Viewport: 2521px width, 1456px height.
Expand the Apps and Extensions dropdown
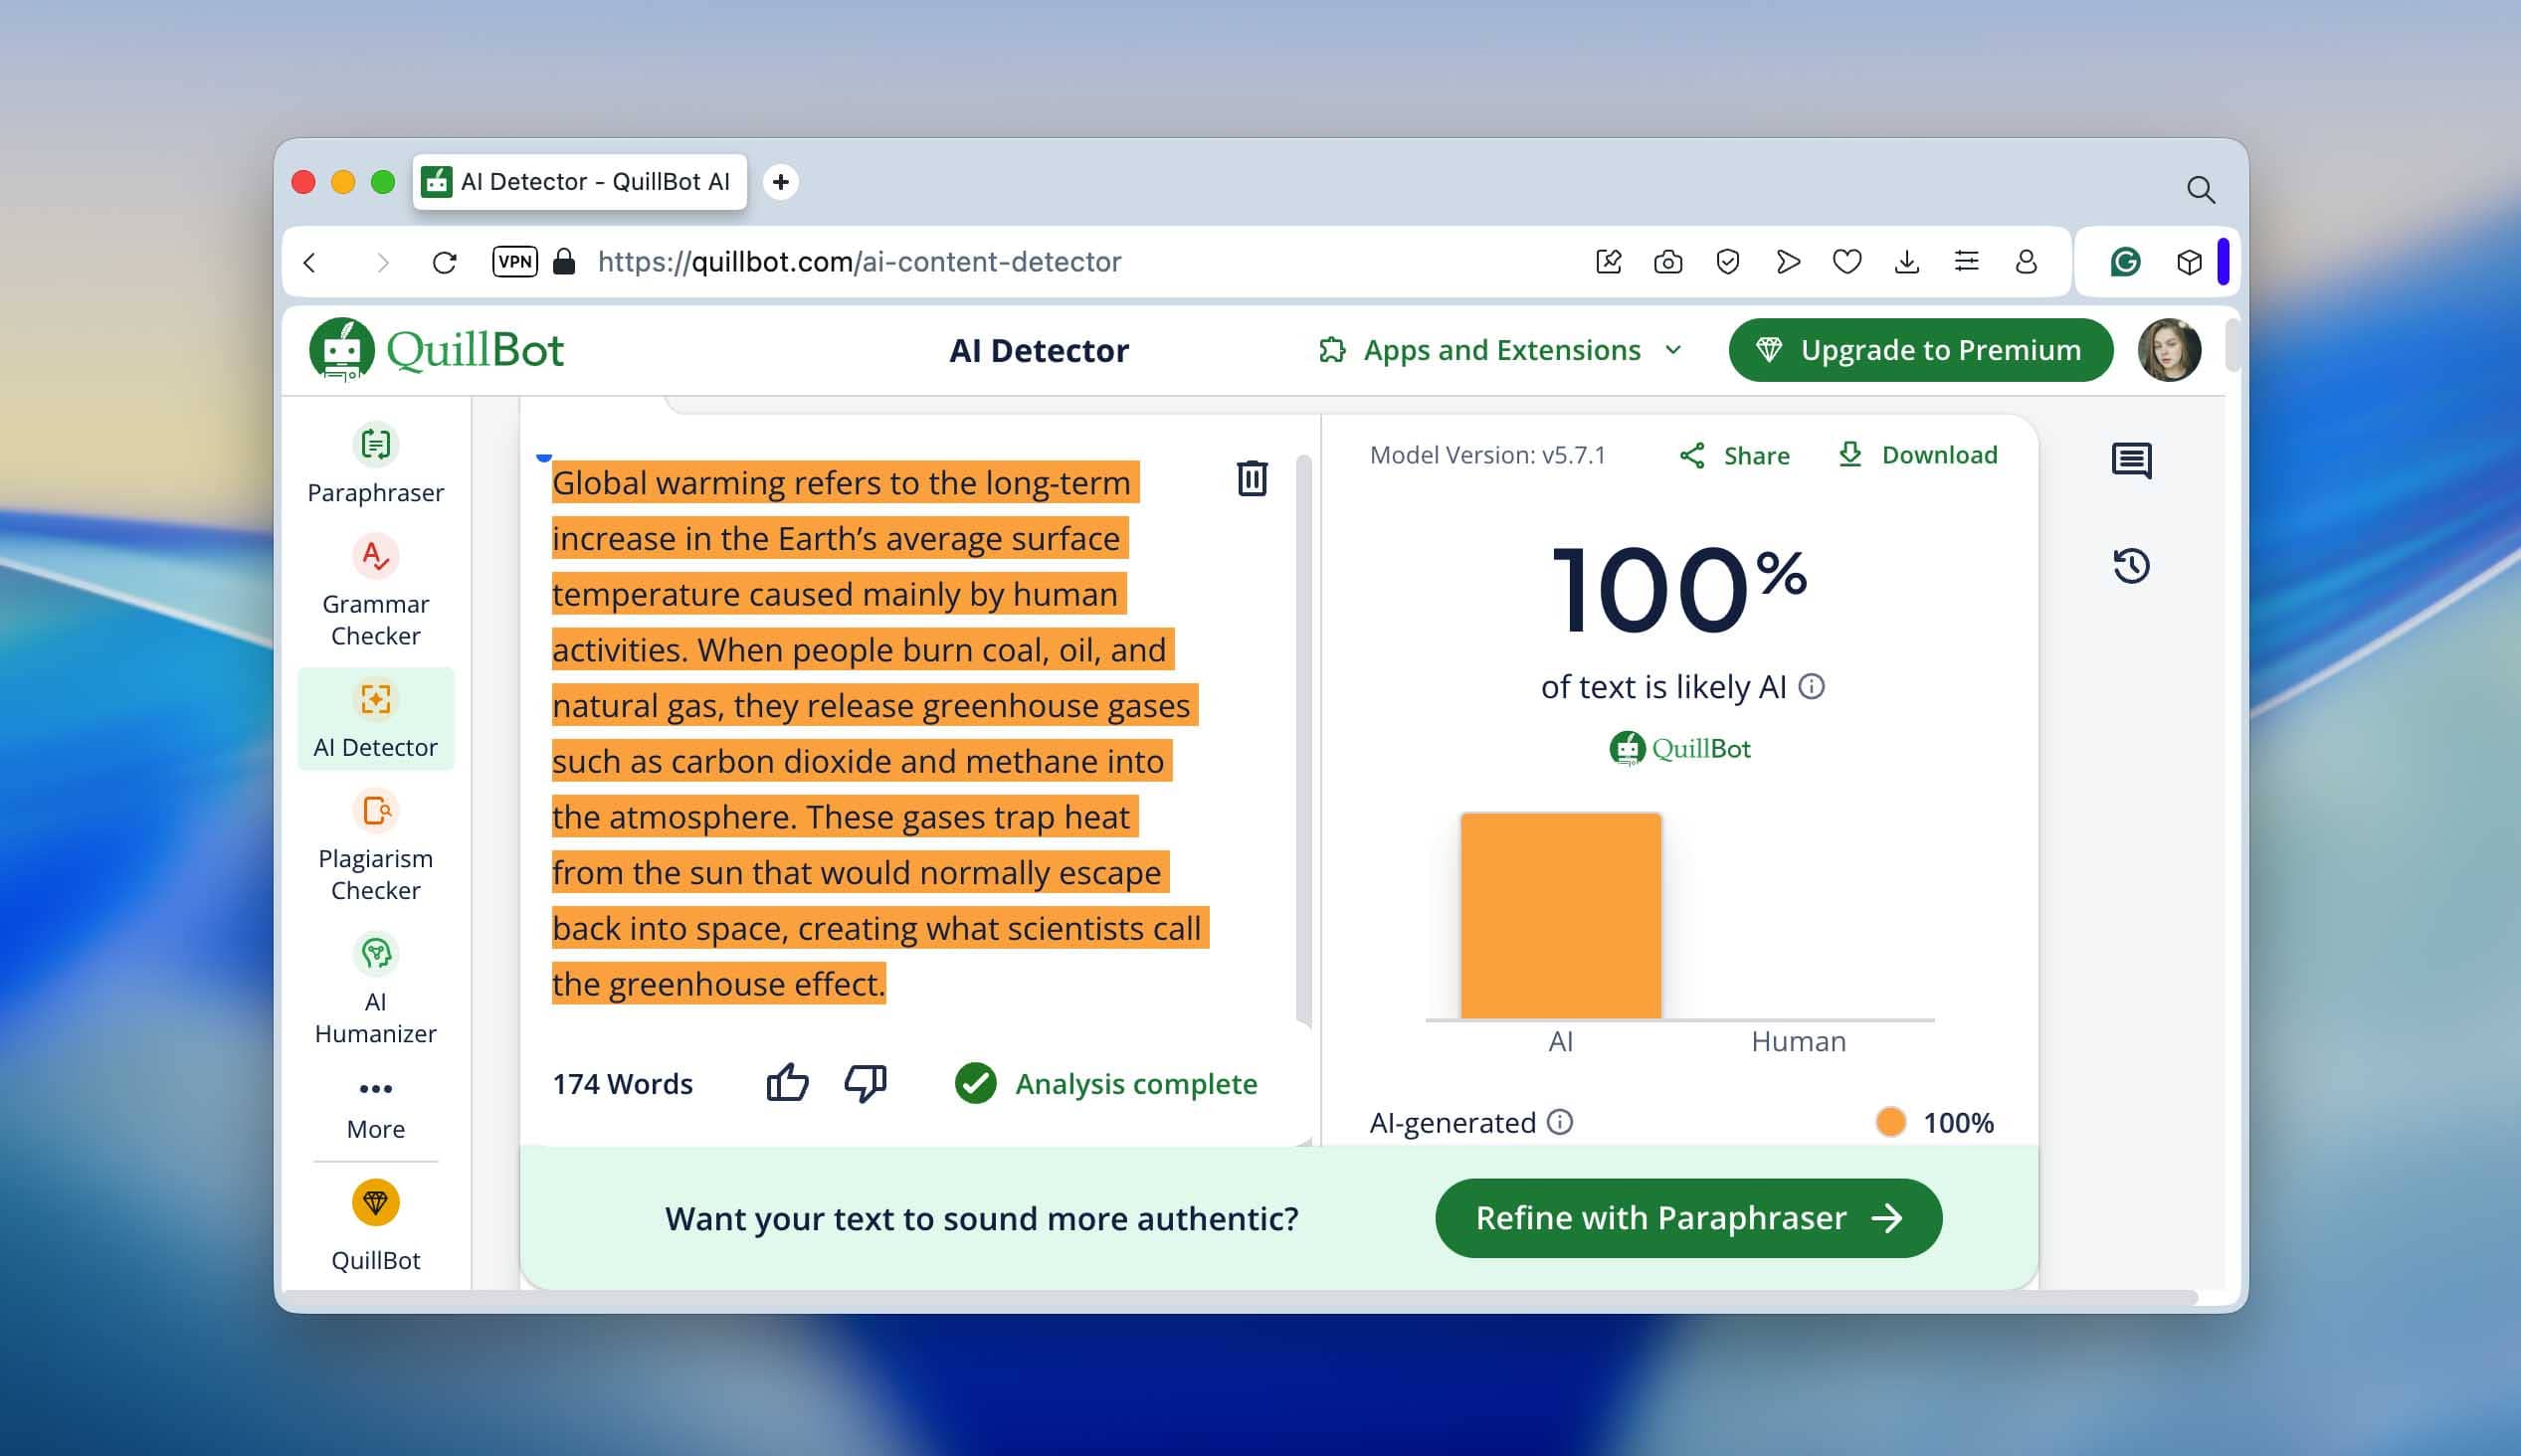1500,350
